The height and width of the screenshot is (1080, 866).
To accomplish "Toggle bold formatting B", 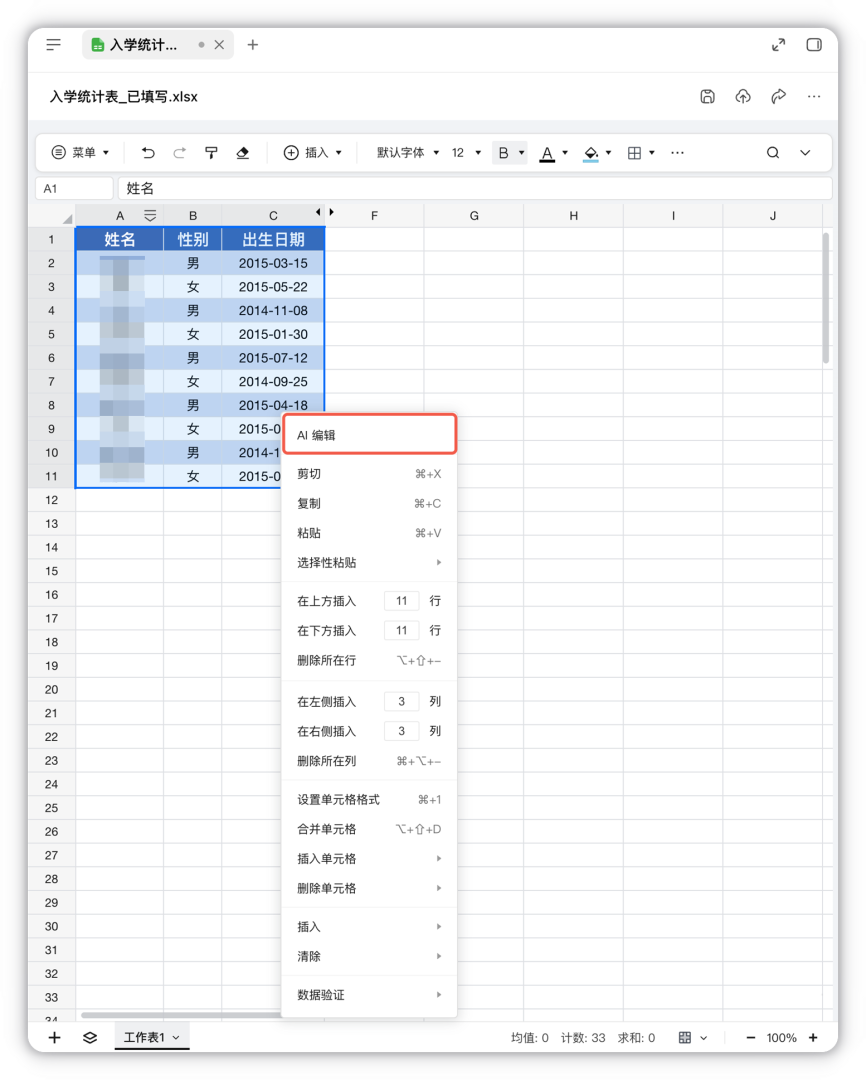I will [x=504, y=153].
